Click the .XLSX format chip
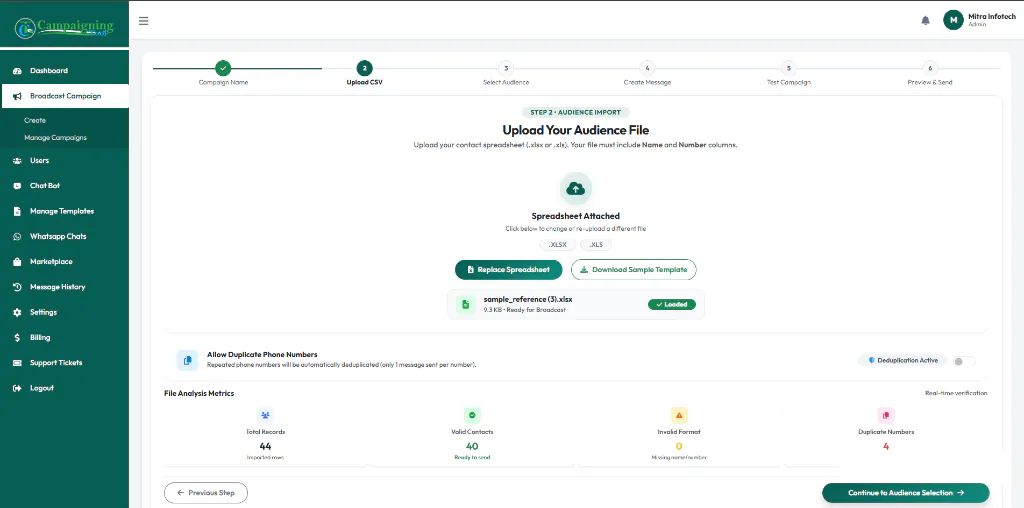 [x=558, y=245]
